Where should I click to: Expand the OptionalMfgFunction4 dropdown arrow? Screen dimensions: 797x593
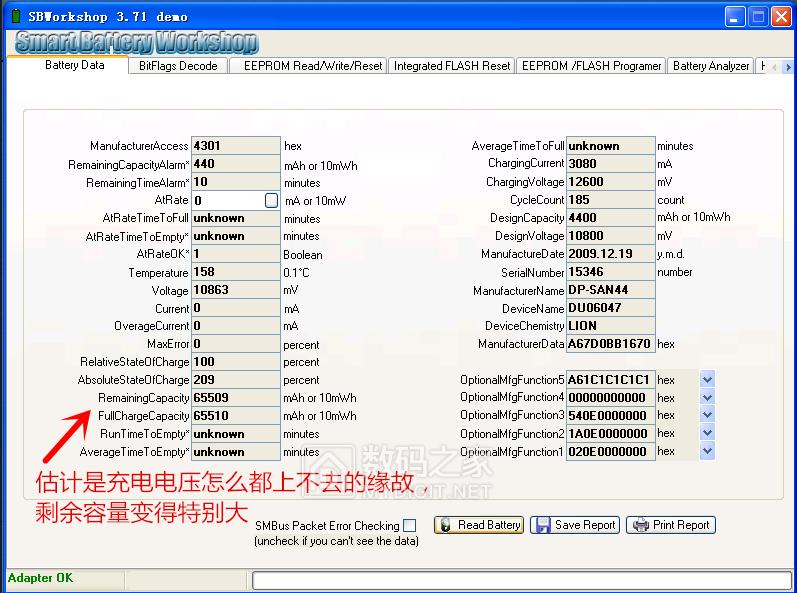point(707,398)
